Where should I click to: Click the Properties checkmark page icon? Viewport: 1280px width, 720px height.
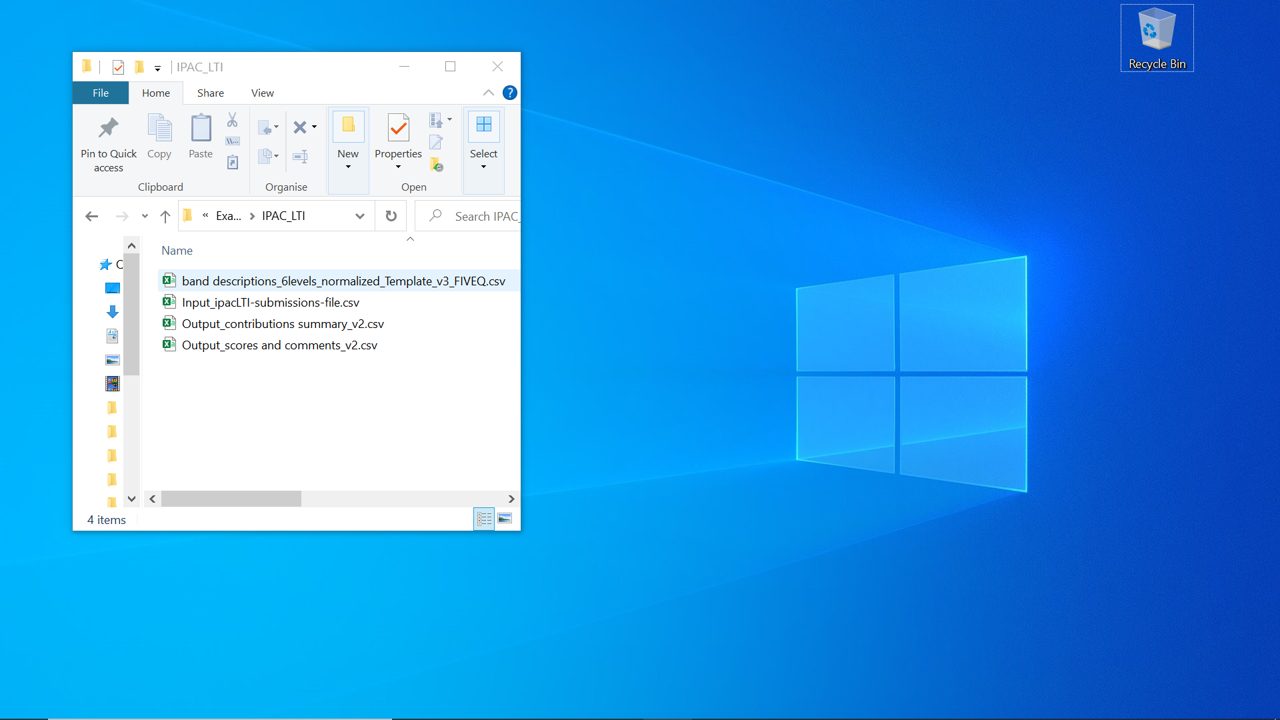coord(398,127)
